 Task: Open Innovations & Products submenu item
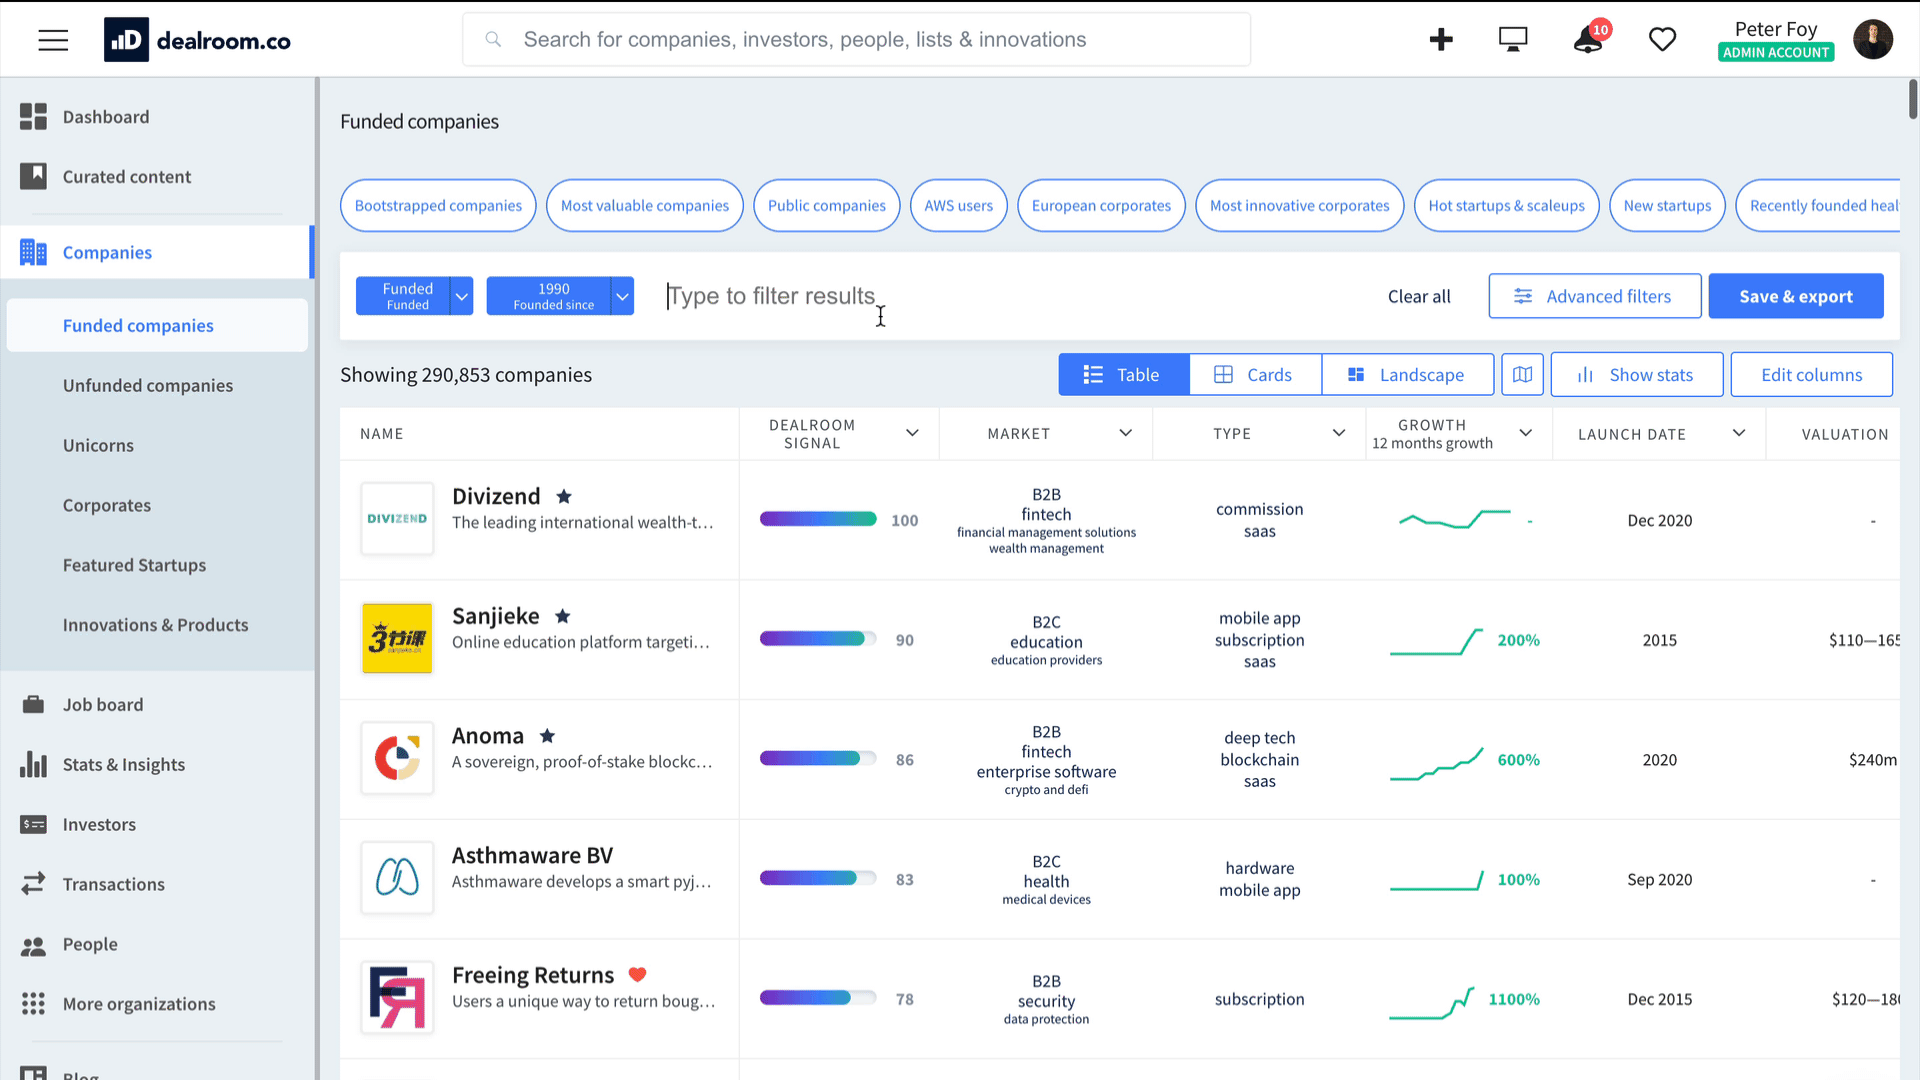click(157, 625)
